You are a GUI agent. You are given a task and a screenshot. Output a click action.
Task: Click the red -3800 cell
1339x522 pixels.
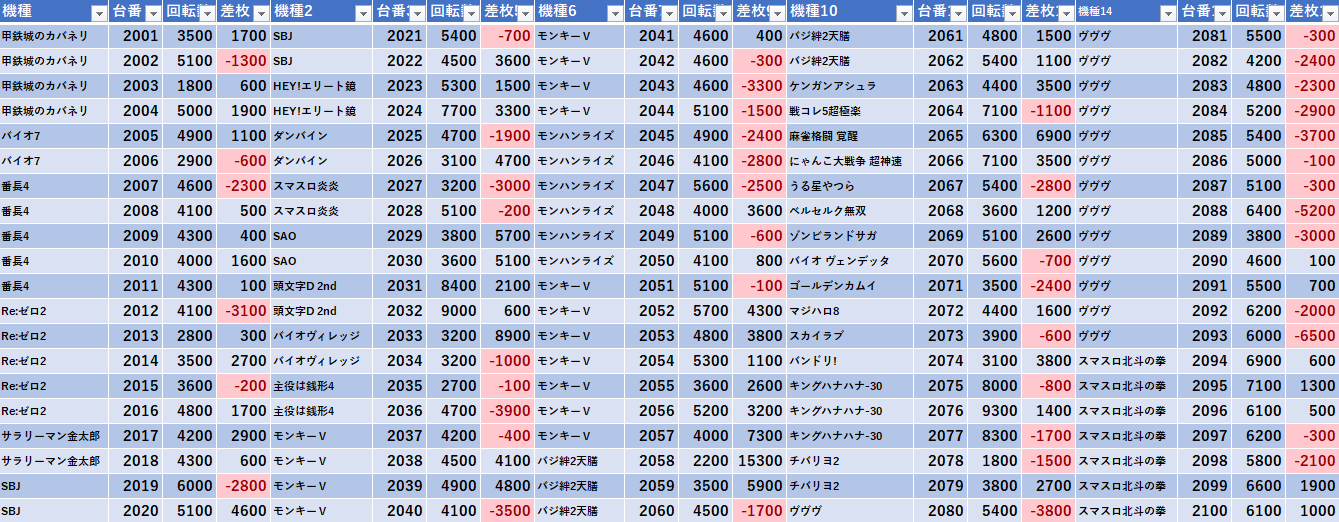click(x=1049, y=511)
